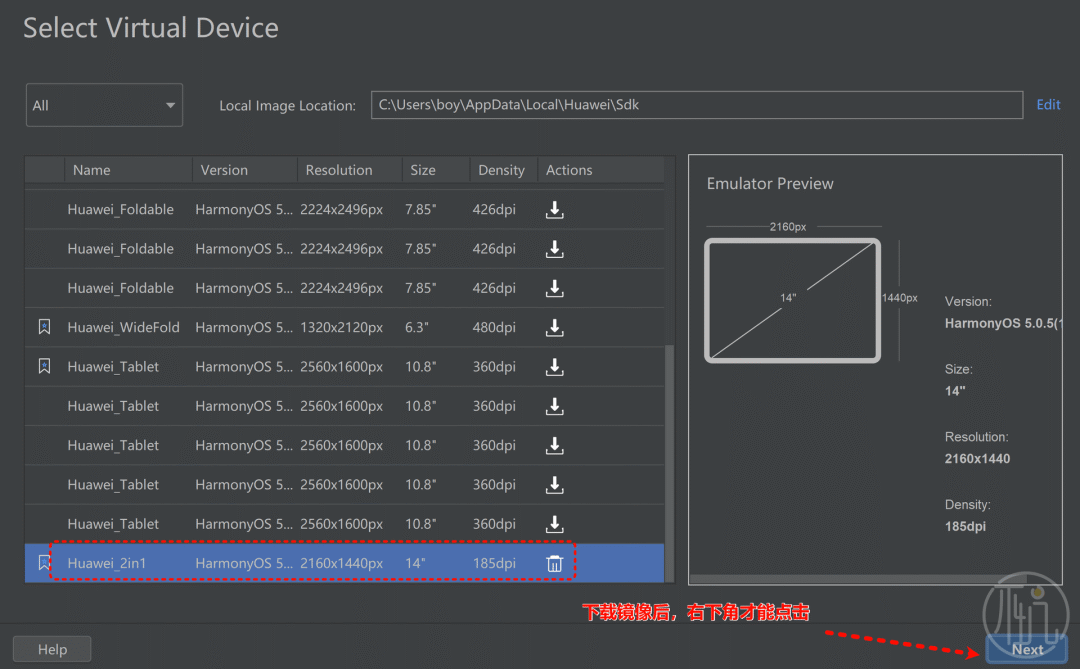This screenshot has width=1080, height=669.
Task: Click the 185dpi cell in the Huawei_2in1 row
Action: pos(494,563)
